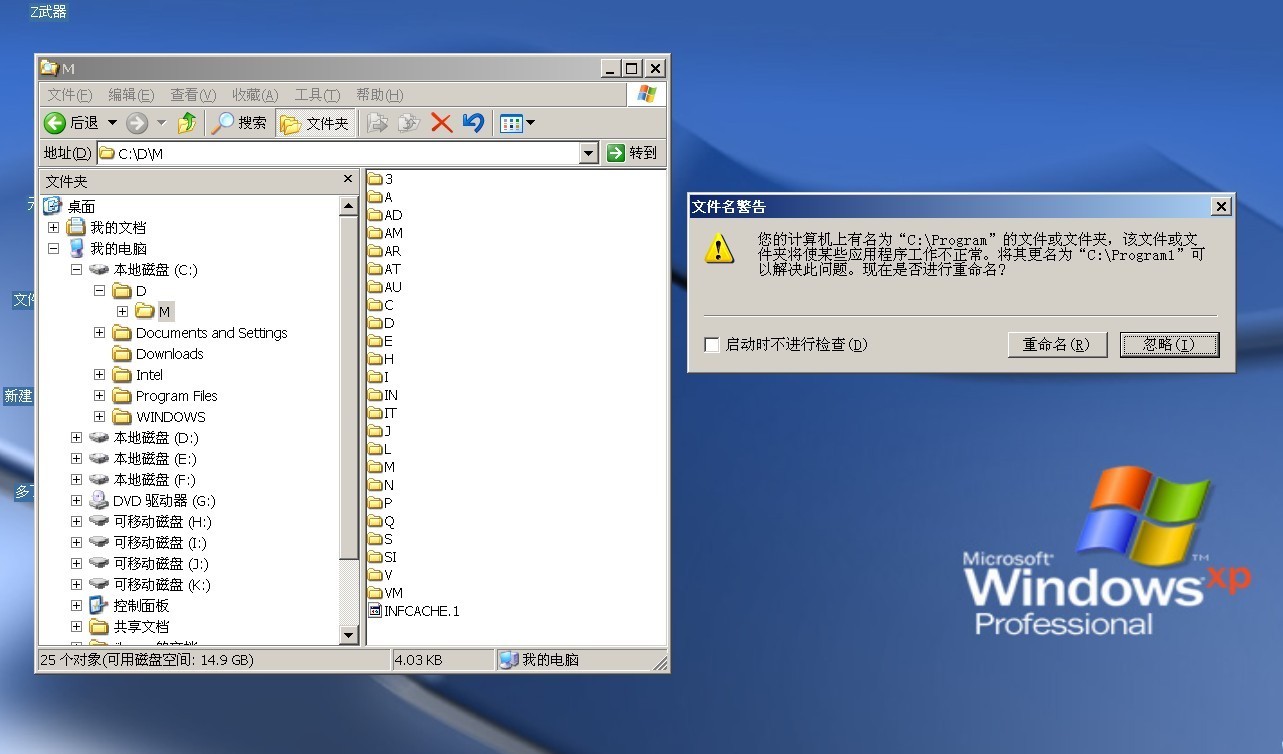Screen dimensions: 1283x754
Task: Click the Views grid icon
Action: [x=511, y=123]
